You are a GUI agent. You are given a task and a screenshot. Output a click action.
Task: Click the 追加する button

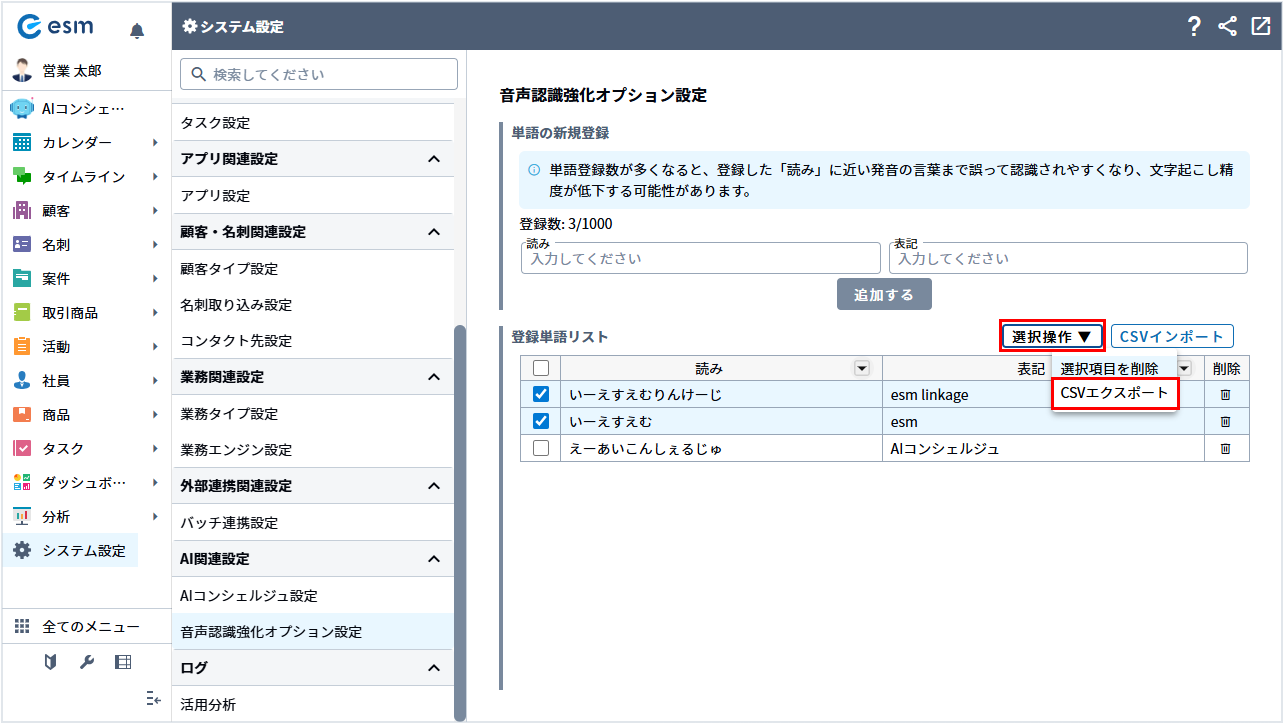point(884,294)
